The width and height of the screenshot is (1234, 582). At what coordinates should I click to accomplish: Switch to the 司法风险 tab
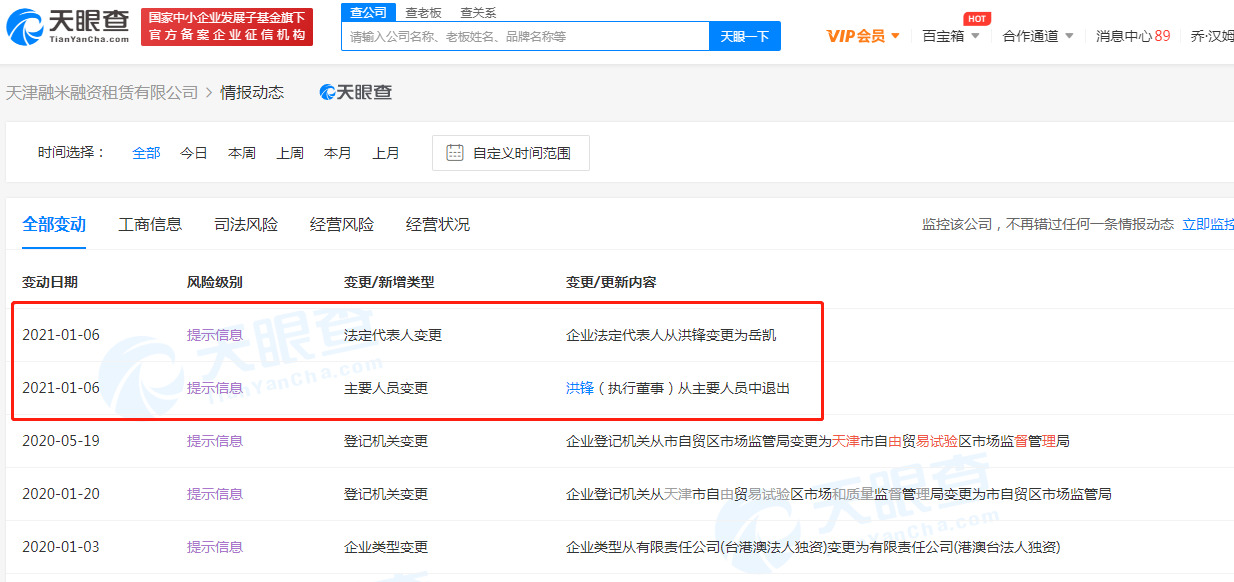[x=246, y=224]
